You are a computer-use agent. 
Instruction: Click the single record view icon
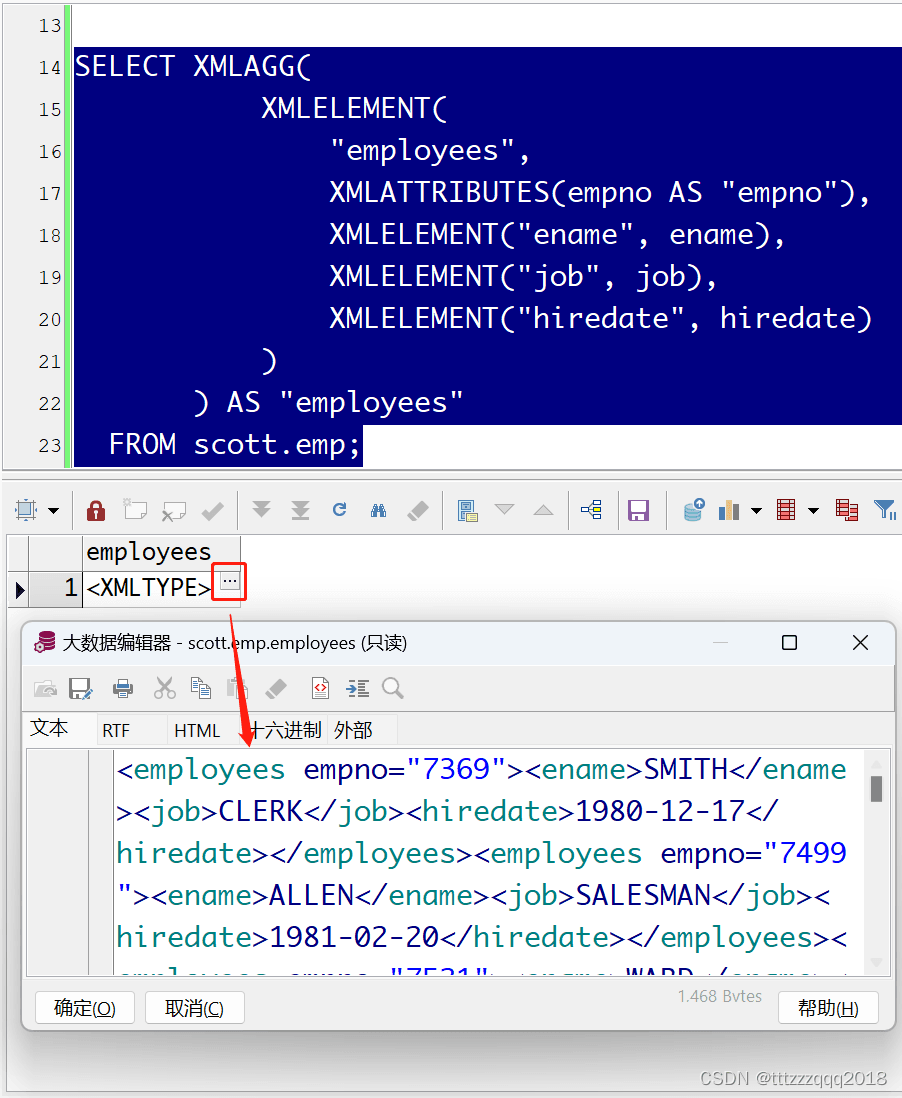coord(467,510)
